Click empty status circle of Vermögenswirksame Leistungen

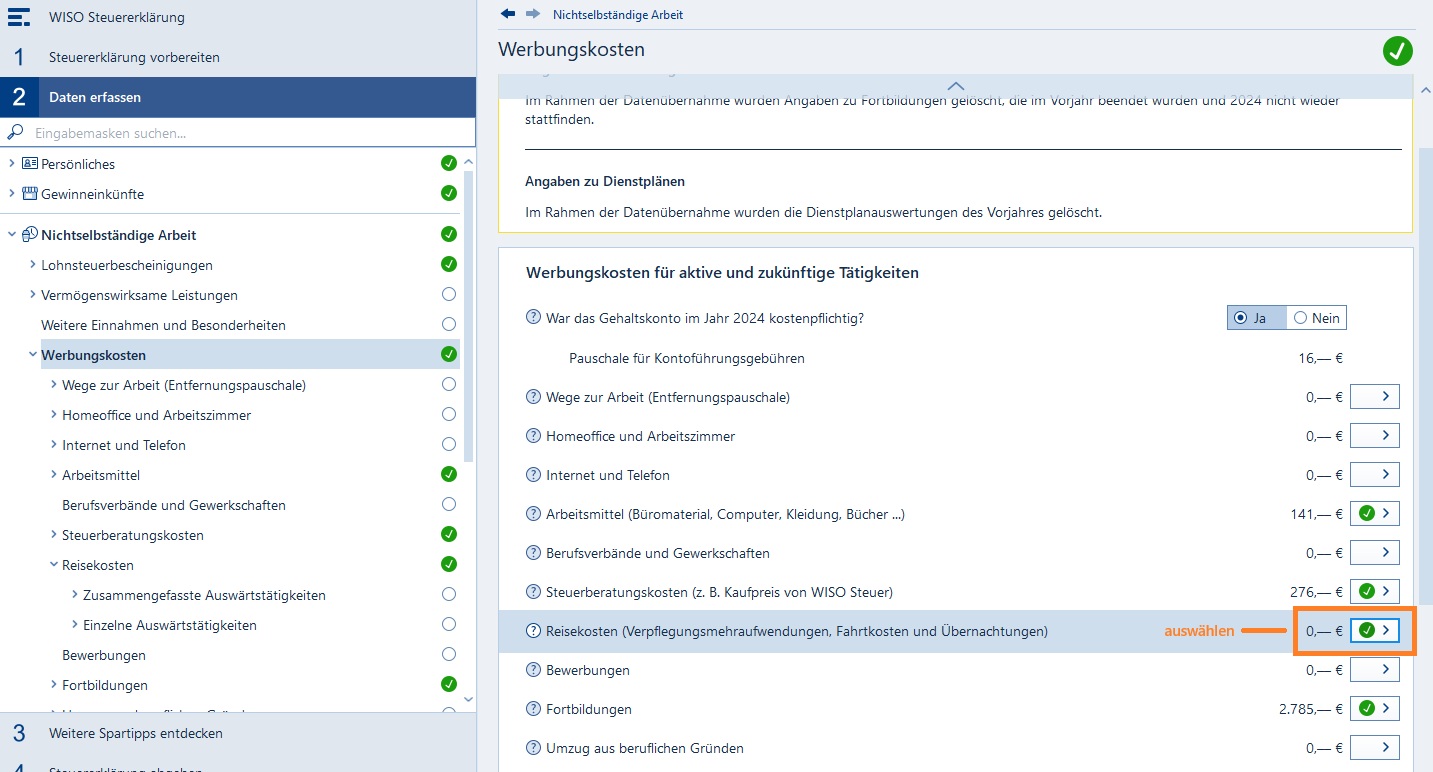click(x=449, y=295)
